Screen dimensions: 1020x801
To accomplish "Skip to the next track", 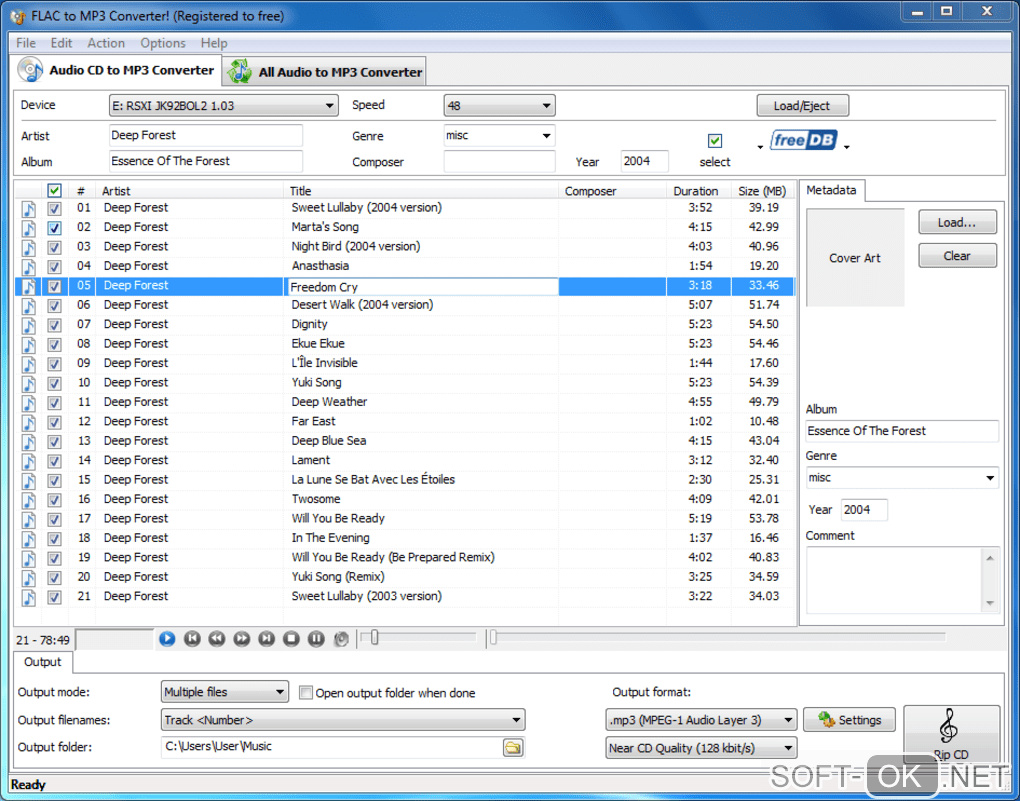I will point(267,639).
